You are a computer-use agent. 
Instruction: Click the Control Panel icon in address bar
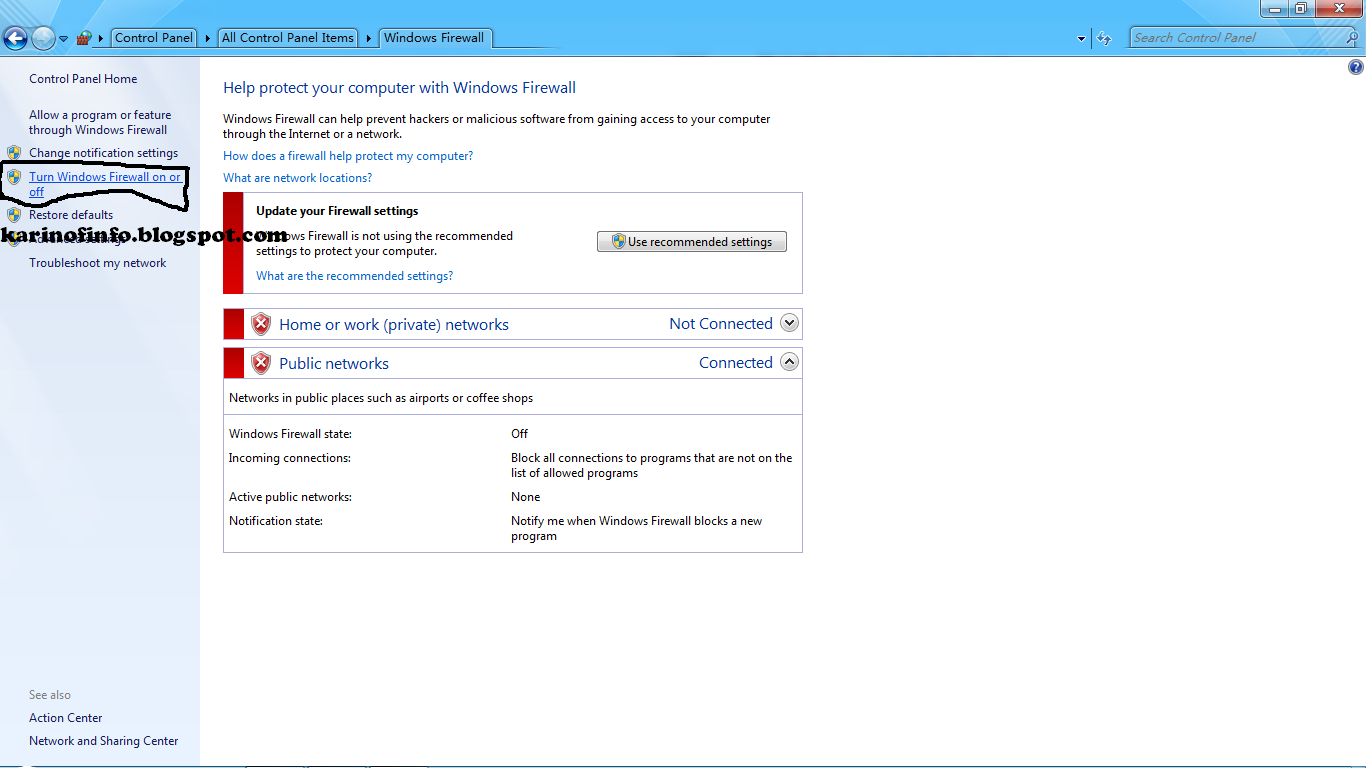click(84, 38)
